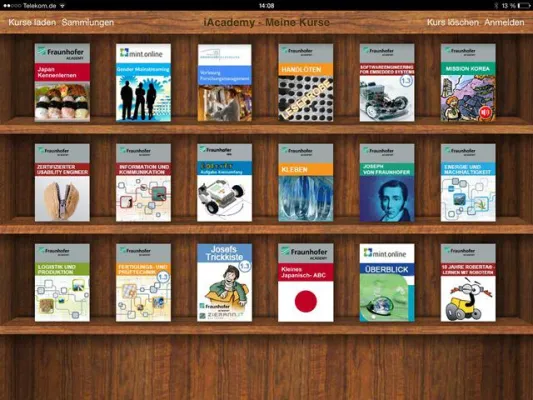Viewport: 533px width, 400px height.
Task: Open the Gender Mainstreaming mint.online course
Action: click(143, 82)
